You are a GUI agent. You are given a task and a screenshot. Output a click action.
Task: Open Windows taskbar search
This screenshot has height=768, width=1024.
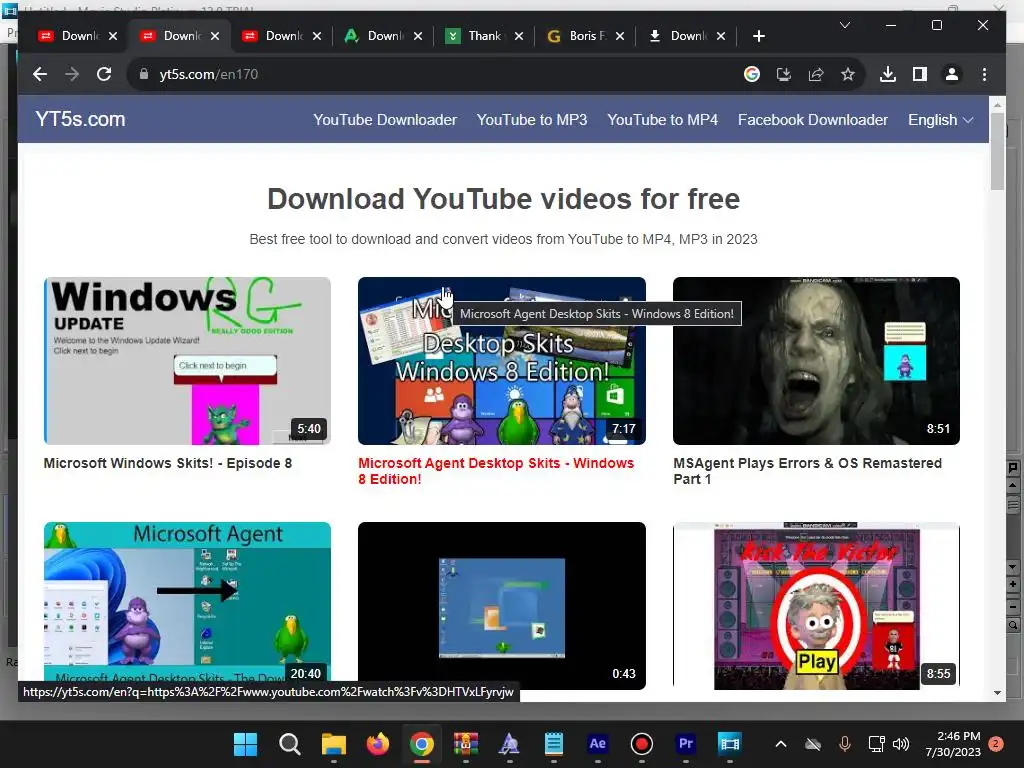tap(289, 744)
